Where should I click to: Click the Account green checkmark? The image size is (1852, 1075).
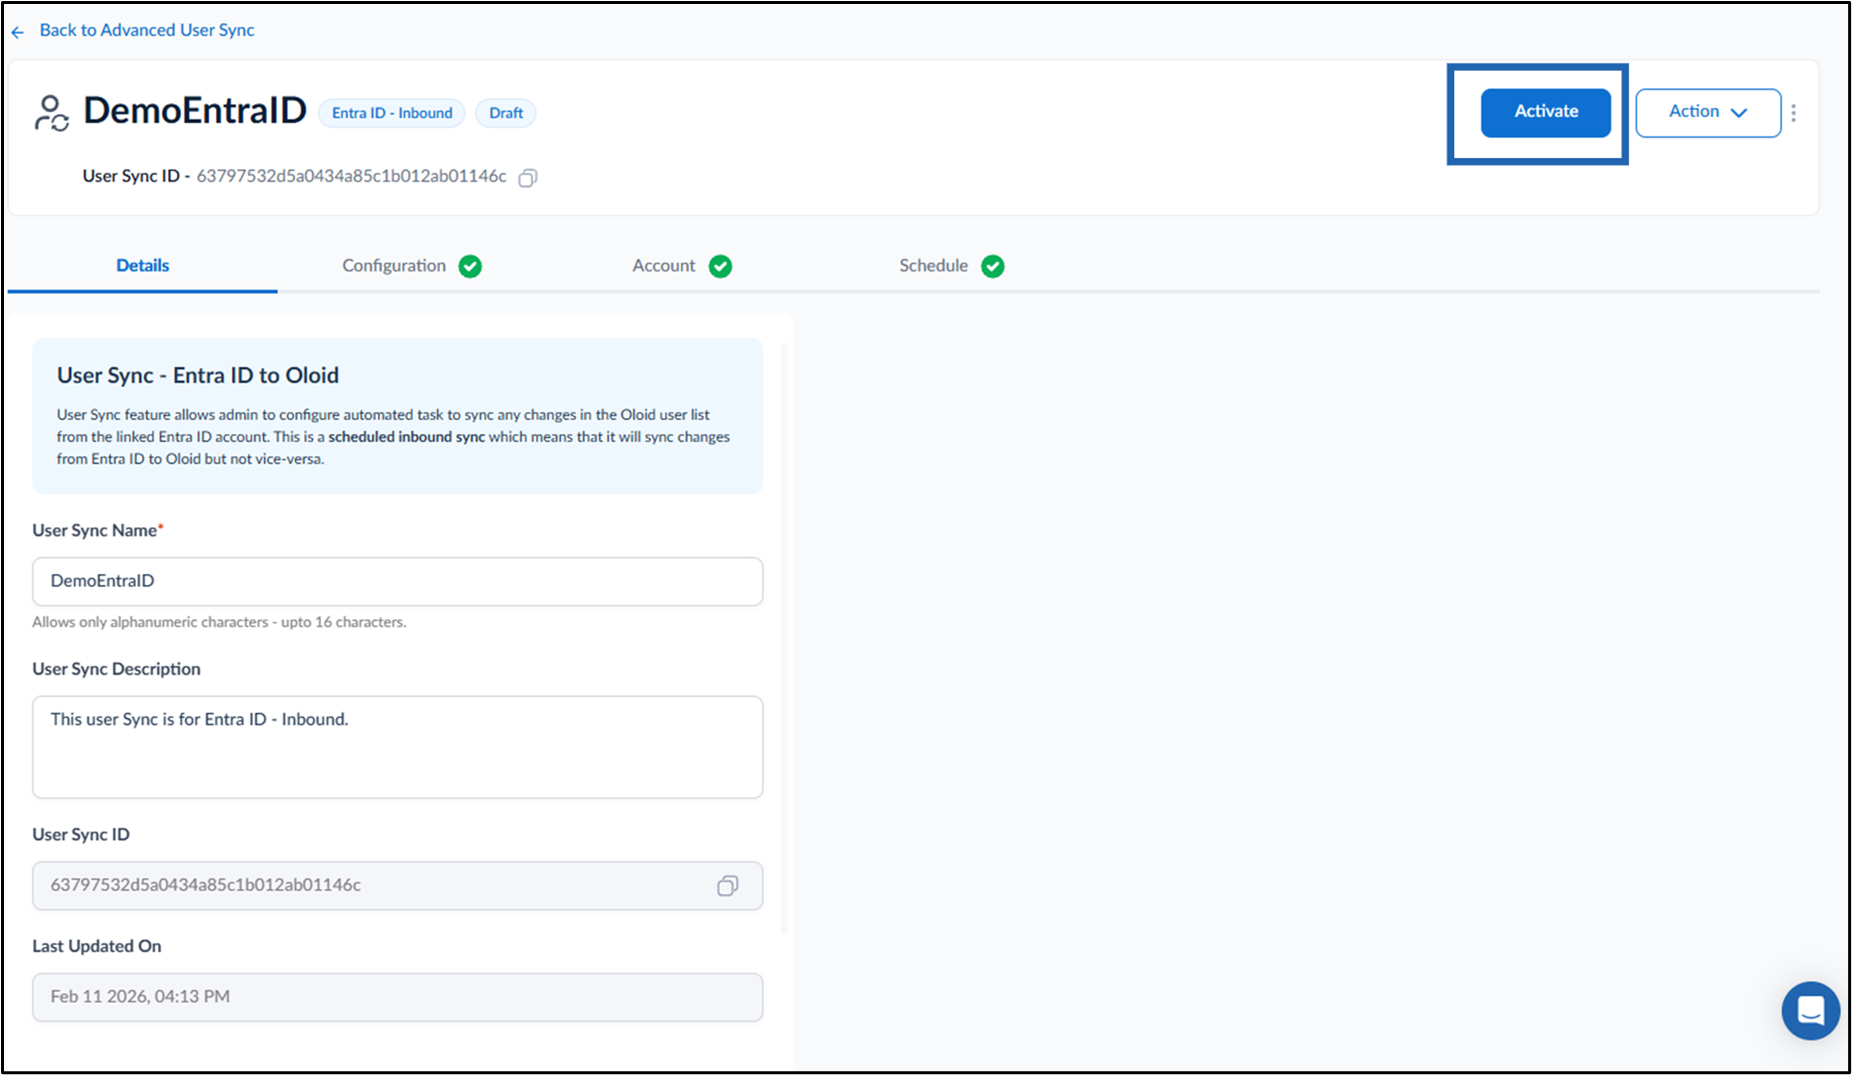pyautogui.click(x=720, y=266)
